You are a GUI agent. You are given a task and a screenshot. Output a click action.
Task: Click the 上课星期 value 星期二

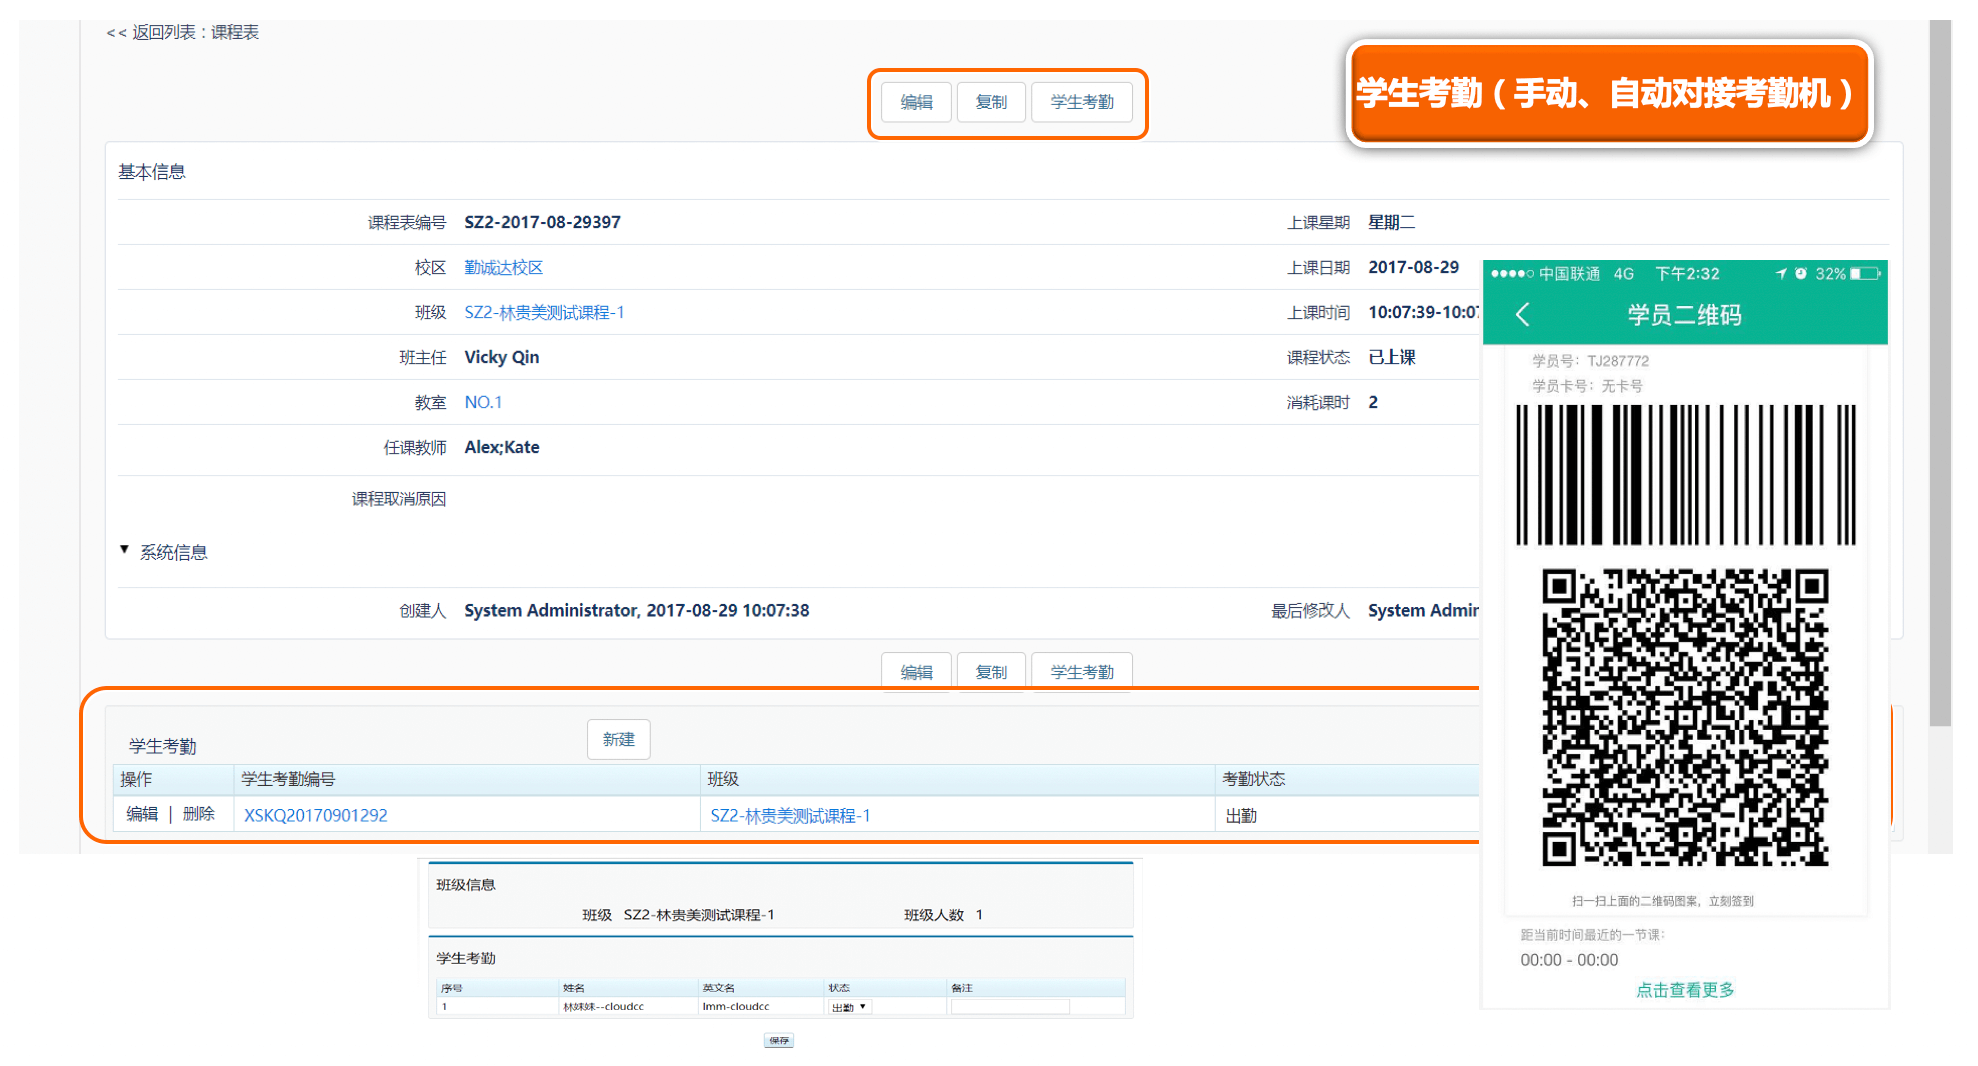pos(1391,222)
